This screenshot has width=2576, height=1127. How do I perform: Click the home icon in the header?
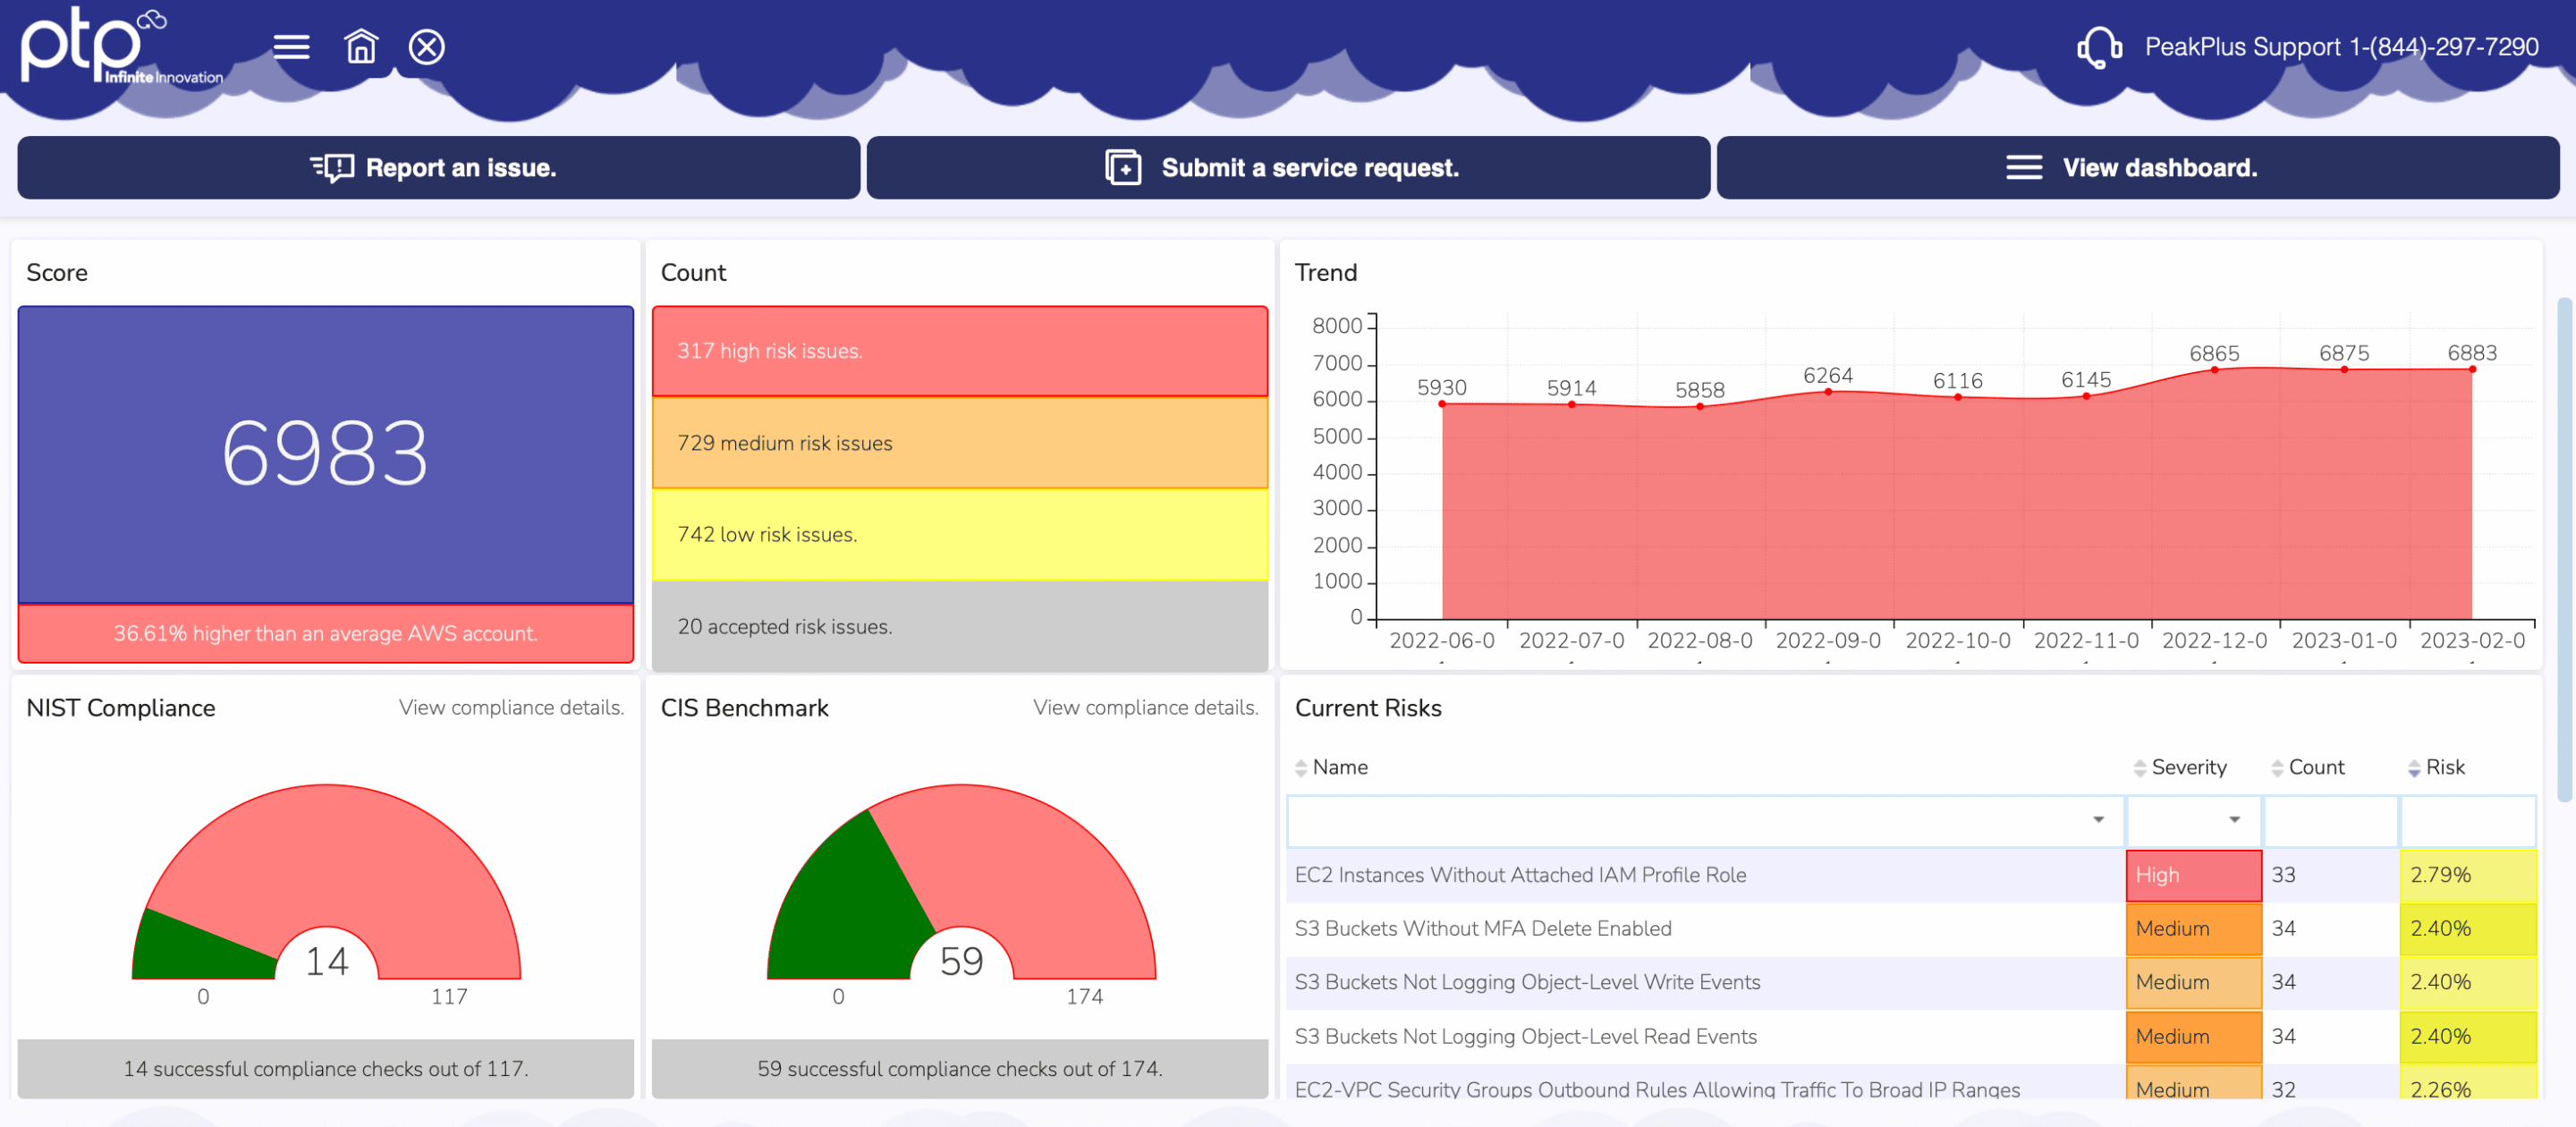[x=360, y=46]
